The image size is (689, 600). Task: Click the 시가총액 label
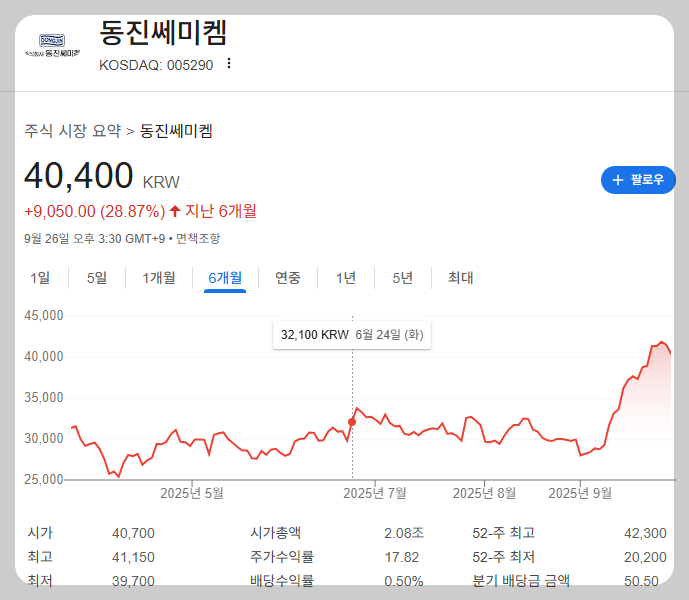coord(276,533)
